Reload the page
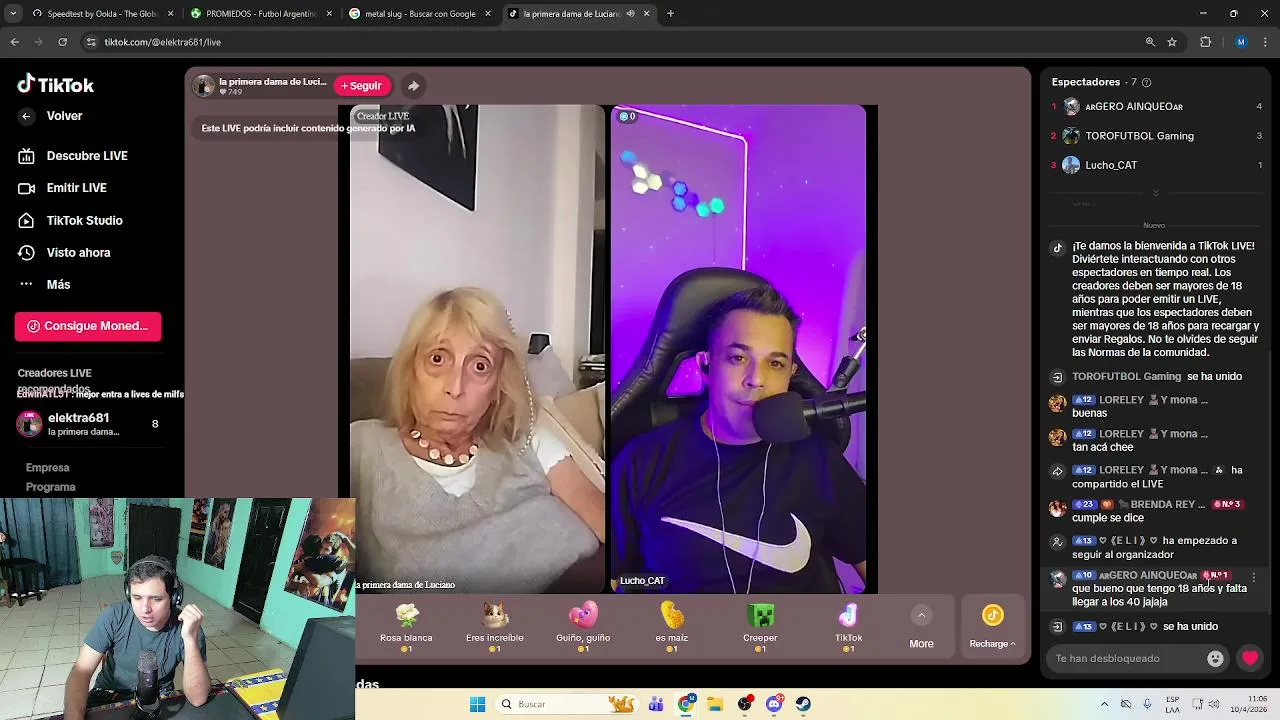This screenshot has width=1280, height=720. click(62, 42)
